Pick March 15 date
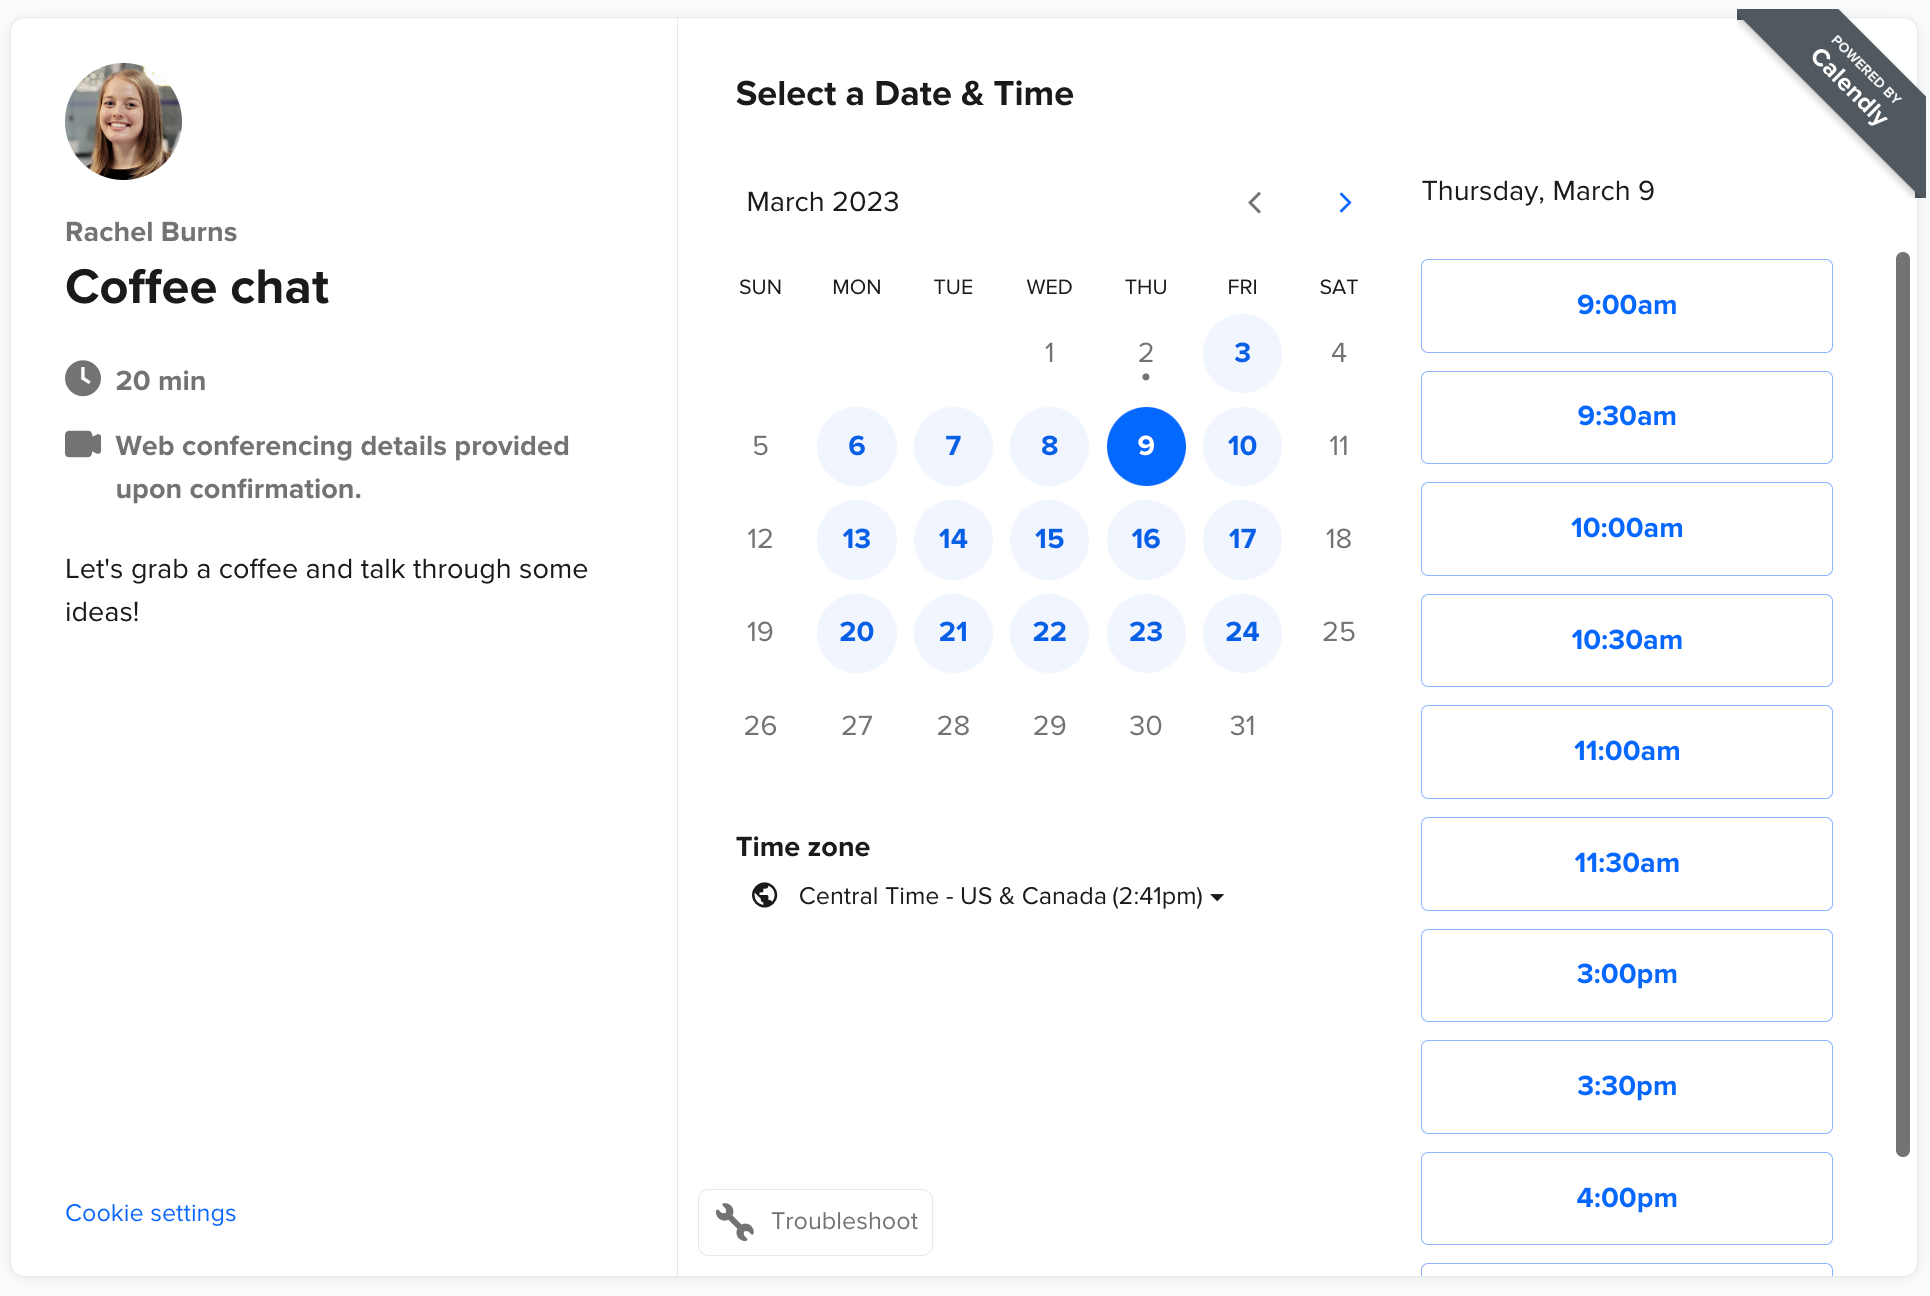This screenshot has width=1930, height=1296. pyautogui.click(x=1049, y=539)
